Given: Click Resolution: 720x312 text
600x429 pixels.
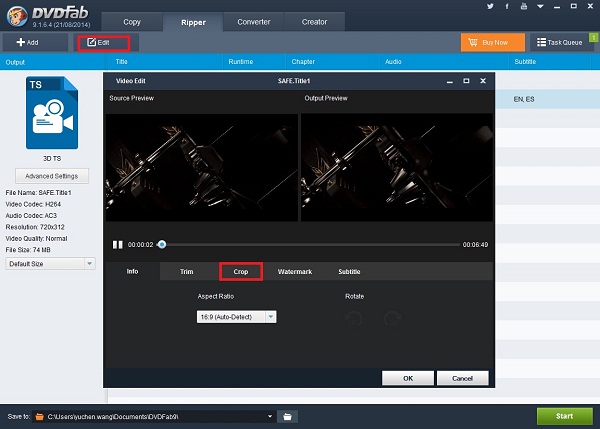Looking at the screenshot, I should click(35, 227).
